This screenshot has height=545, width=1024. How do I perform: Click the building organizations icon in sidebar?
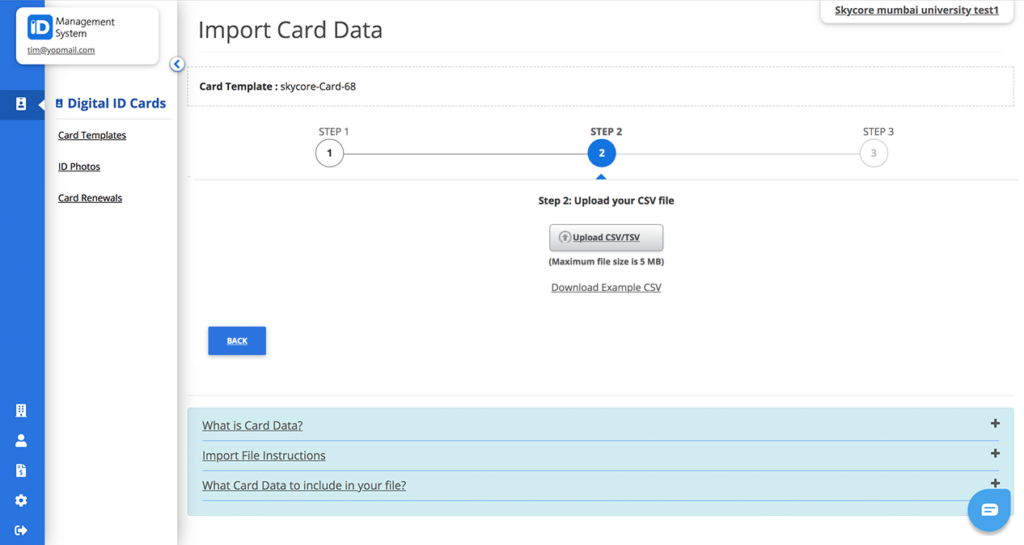(21, 411)
